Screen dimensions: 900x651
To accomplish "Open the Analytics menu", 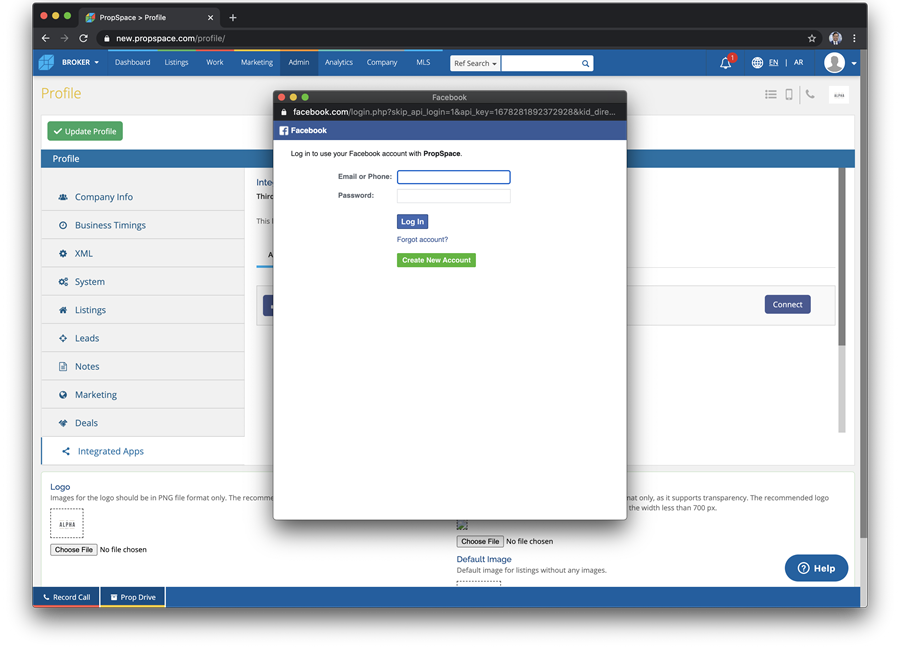I will pos(339,62).
